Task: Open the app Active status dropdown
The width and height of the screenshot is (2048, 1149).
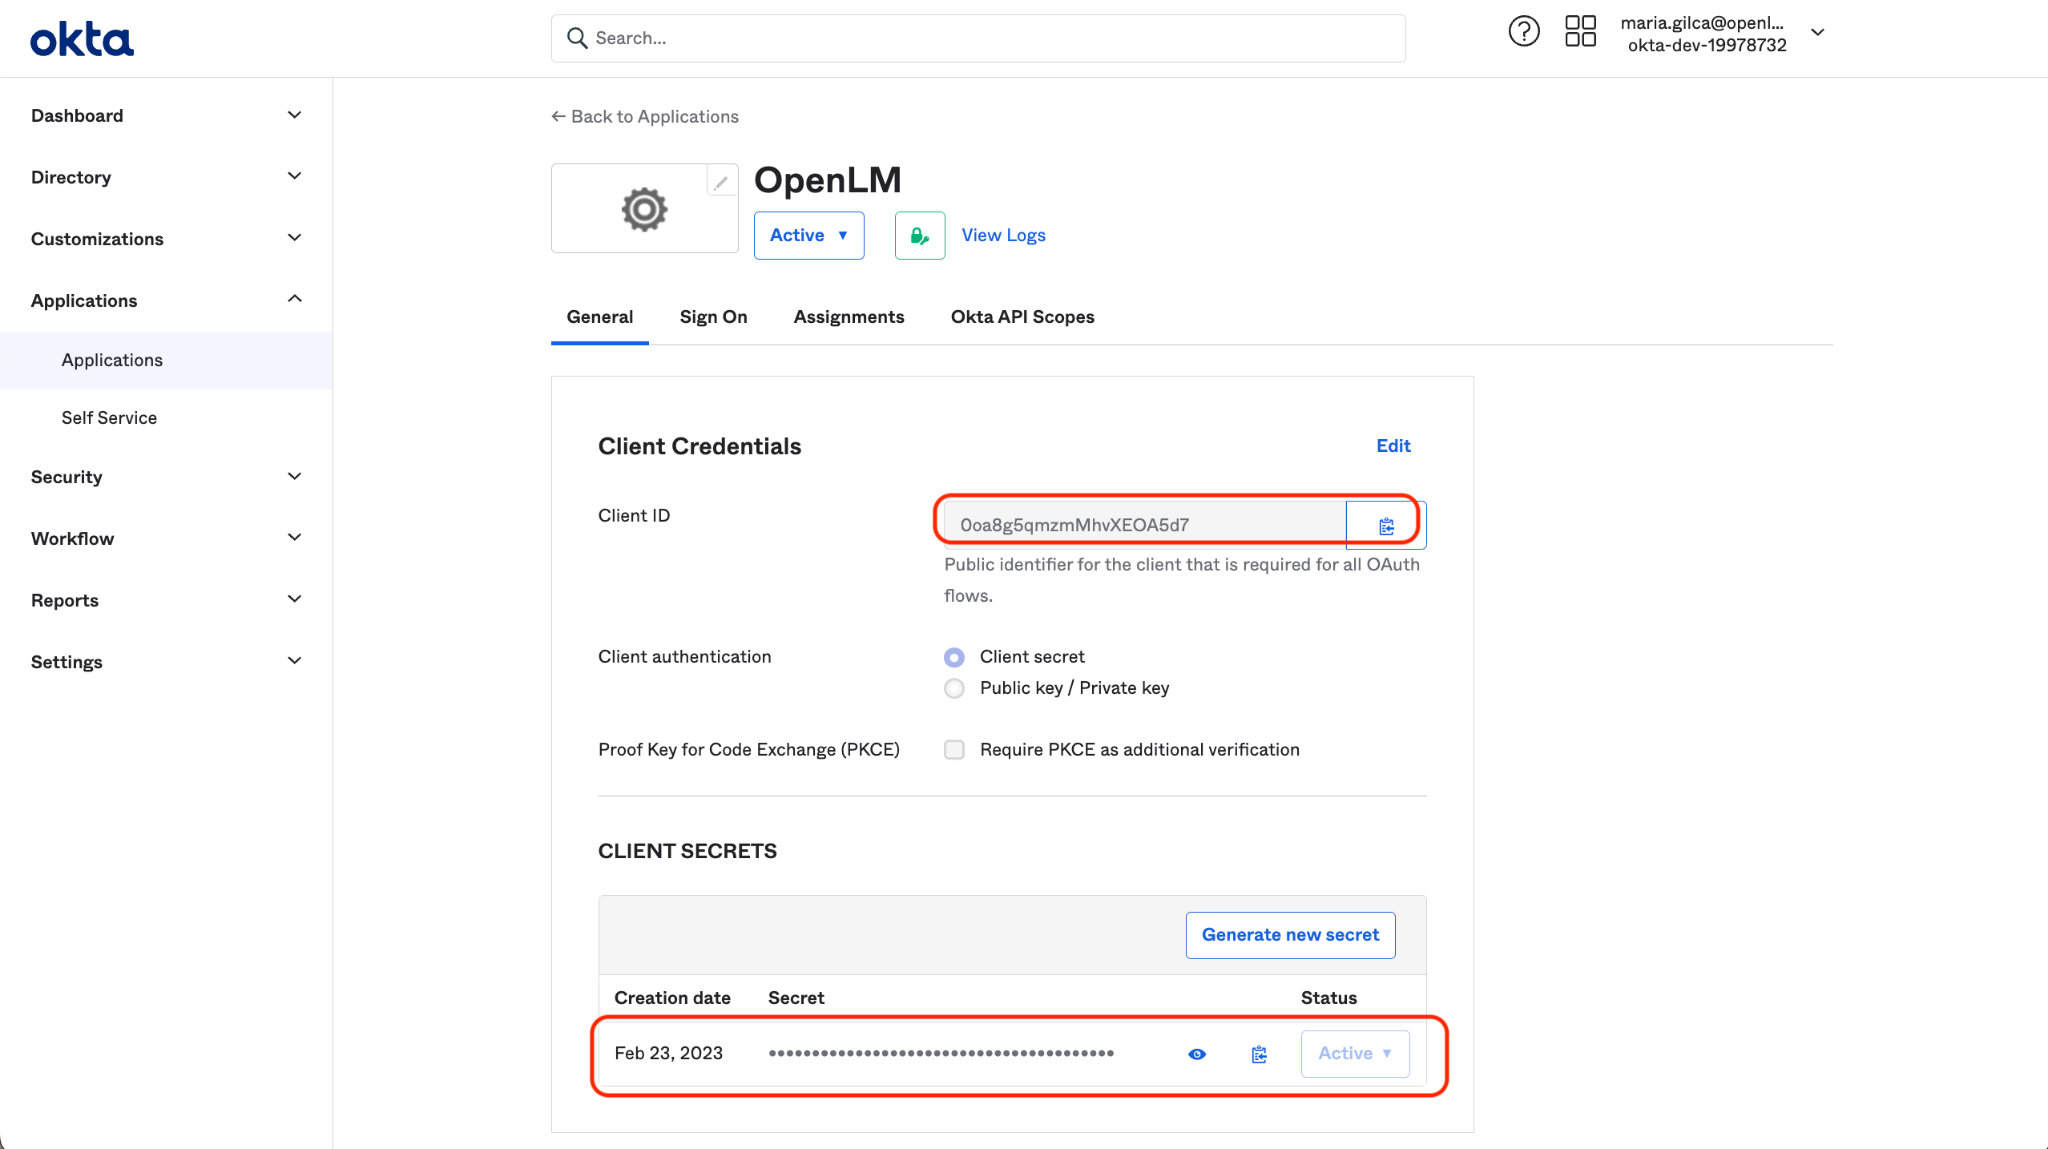Action: click(x=808, y=236)
